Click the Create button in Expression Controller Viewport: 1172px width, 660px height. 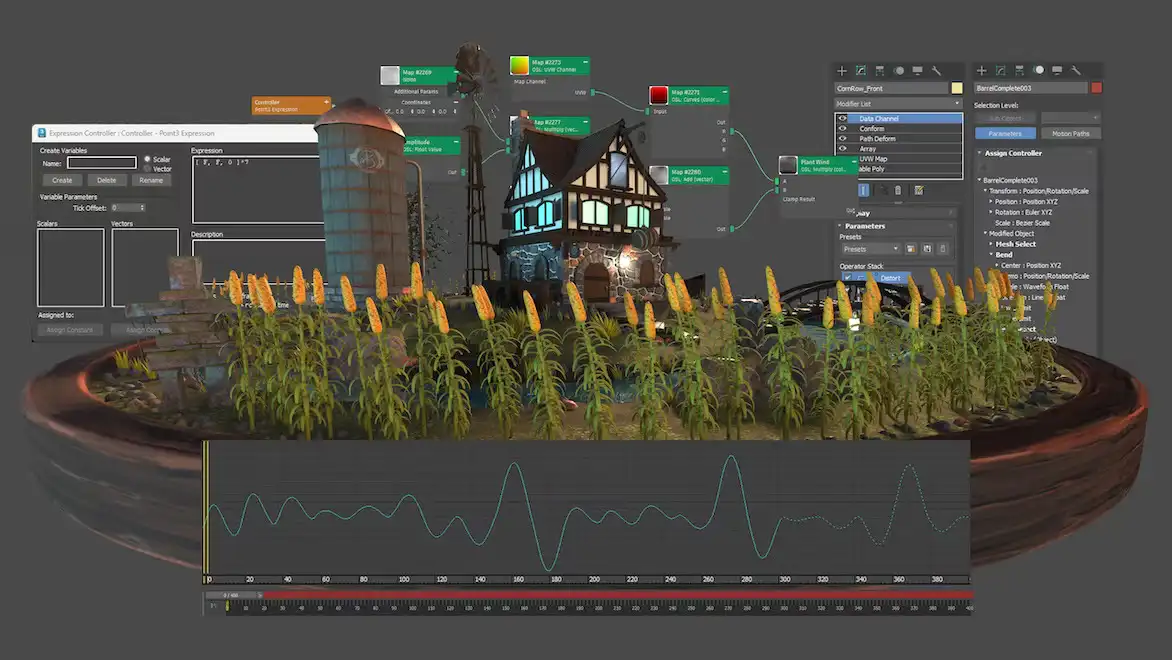[62, 180]
